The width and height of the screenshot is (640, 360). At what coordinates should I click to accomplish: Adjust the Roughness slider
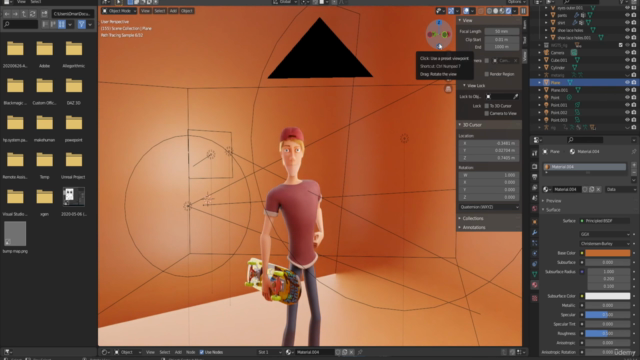tap(607, 333)
